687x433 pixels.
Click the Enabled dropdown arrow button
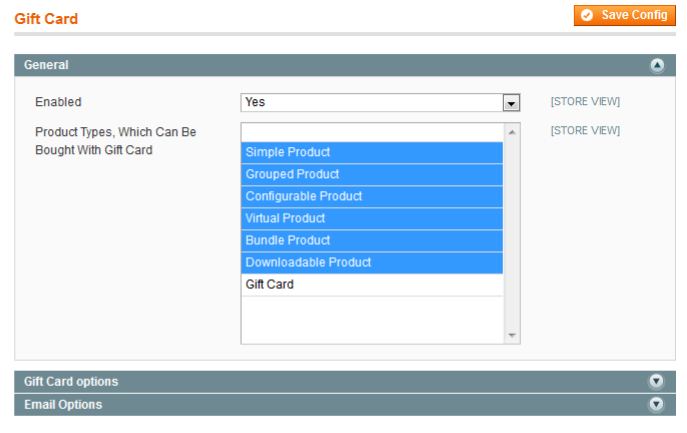coord(511,103)
